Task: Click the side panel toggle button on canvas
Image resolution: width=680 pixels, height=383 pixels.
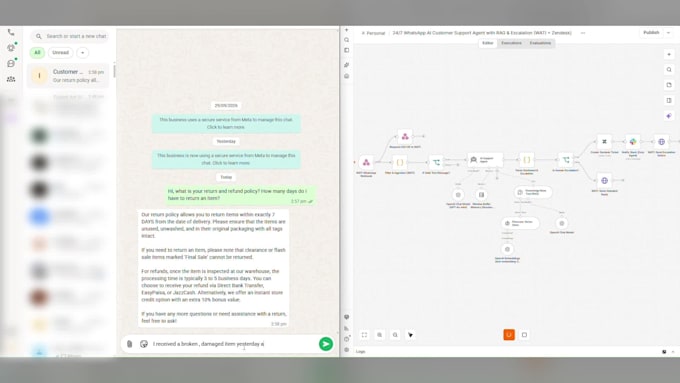Action: [x=669, y=101]
